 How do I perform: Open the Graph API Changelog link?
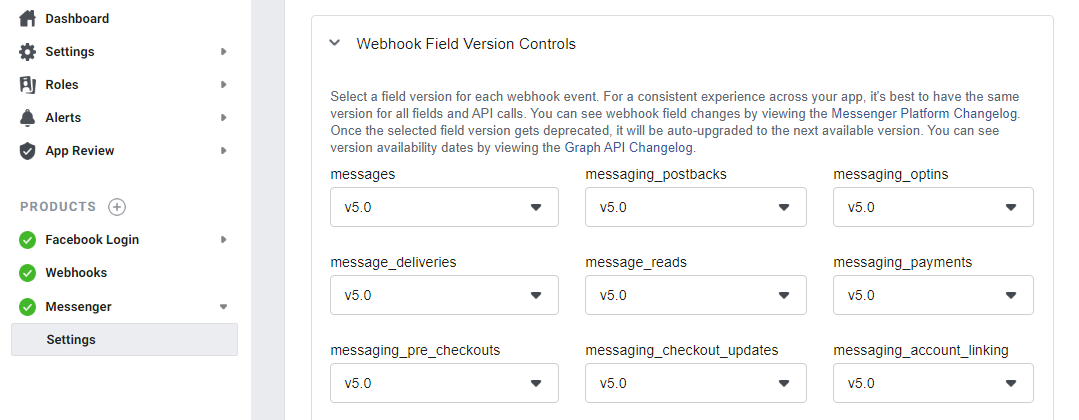pos(629,147)
